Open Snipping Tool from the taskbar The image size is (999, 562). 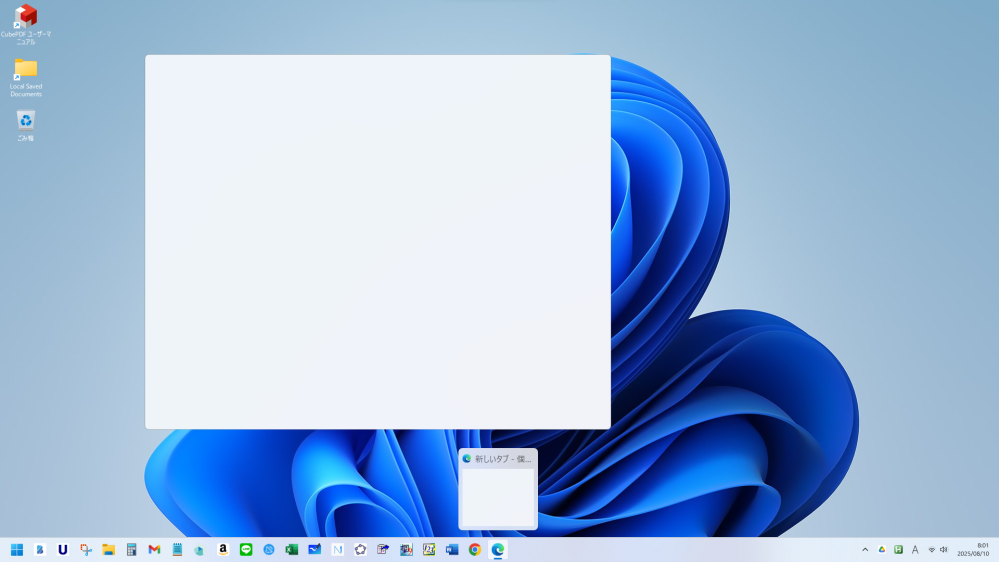coord(86,549)
